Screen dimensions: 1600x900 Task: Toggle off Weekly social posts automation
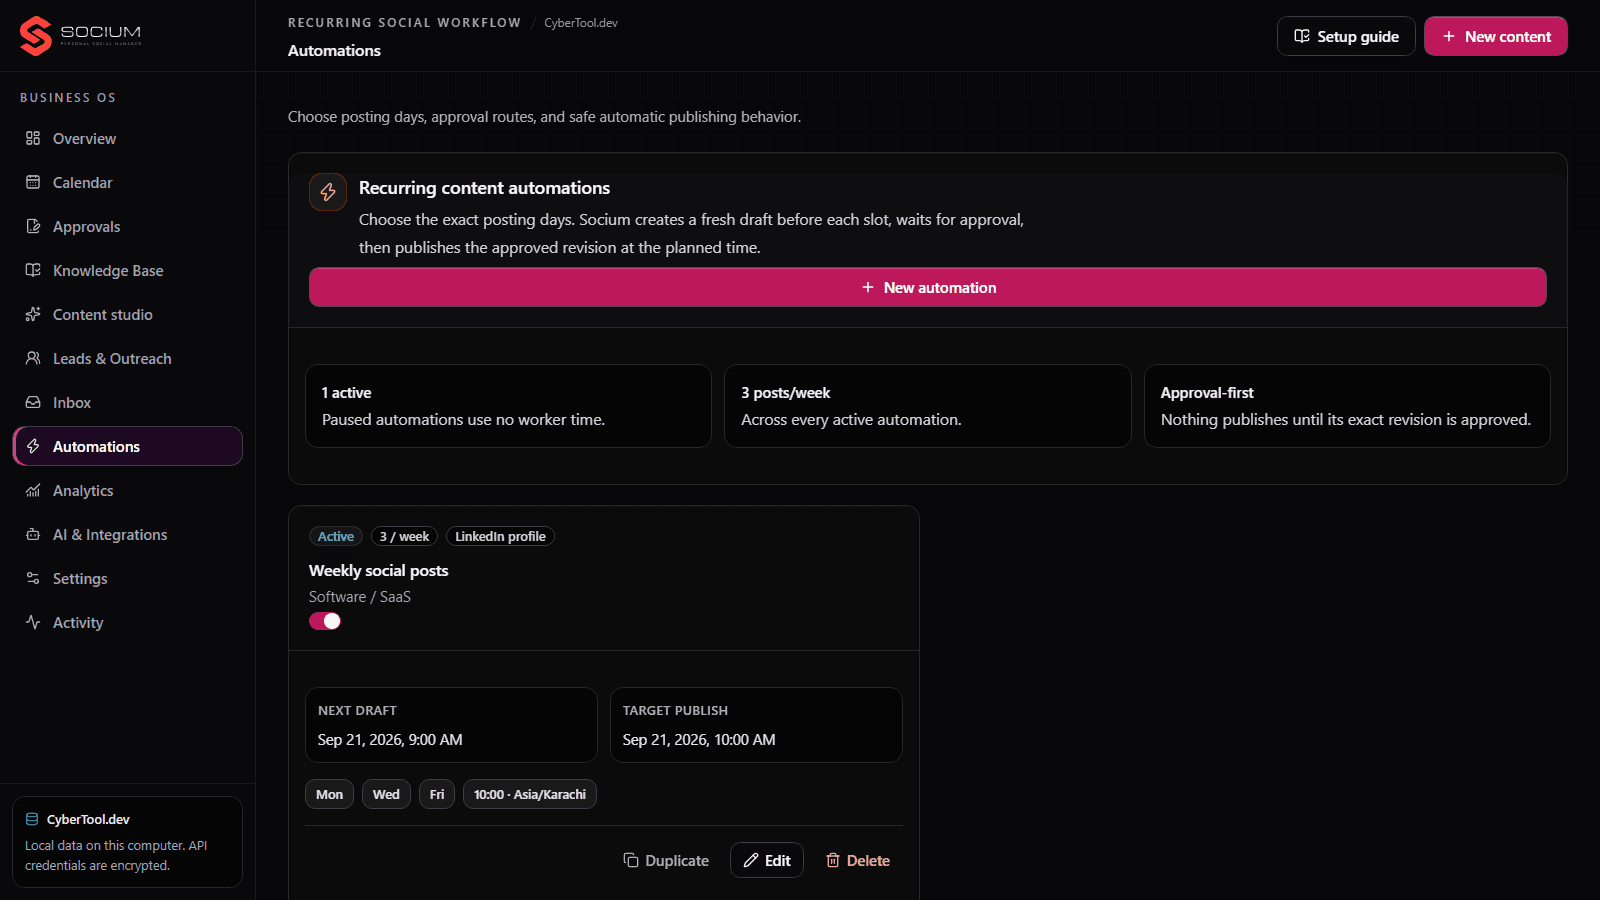(x=325, y=621)
